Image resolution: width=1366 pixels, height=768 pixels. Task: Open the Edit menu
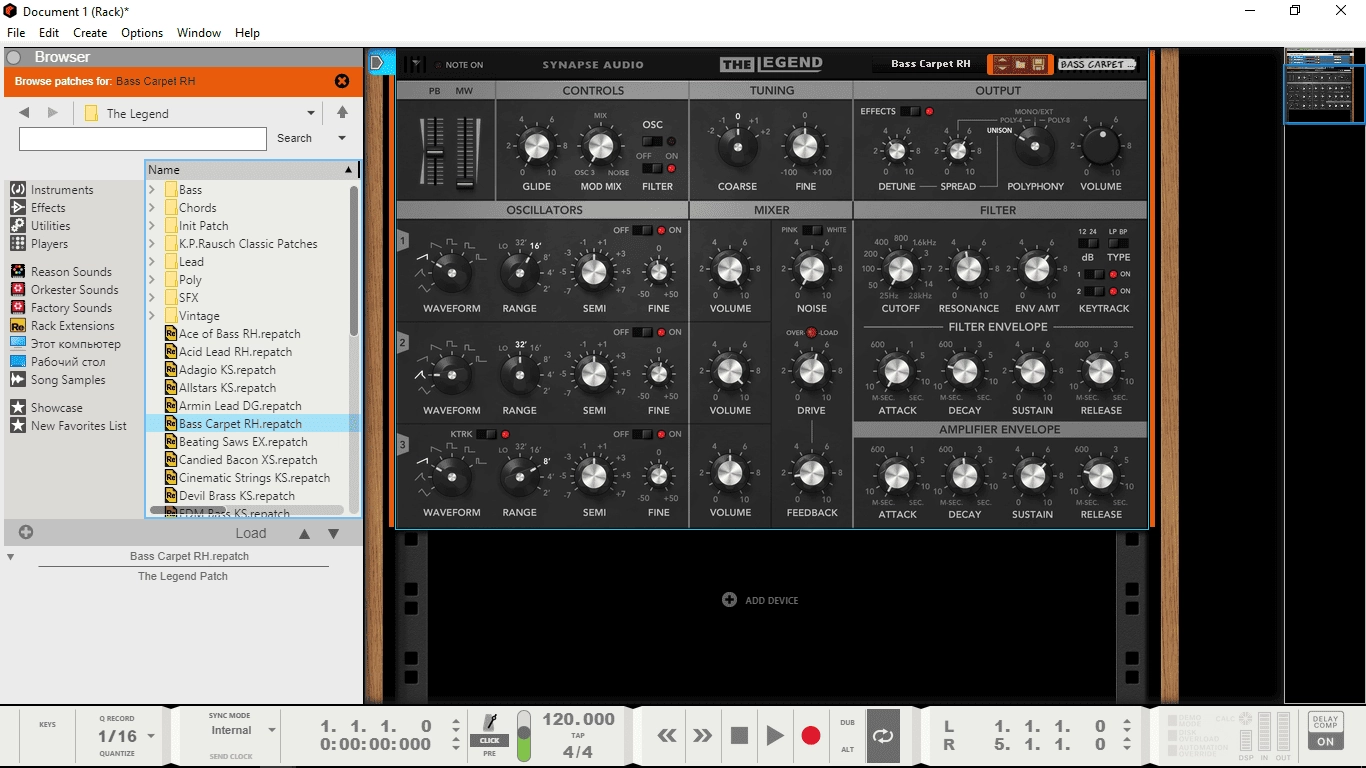tap(49, 33)
